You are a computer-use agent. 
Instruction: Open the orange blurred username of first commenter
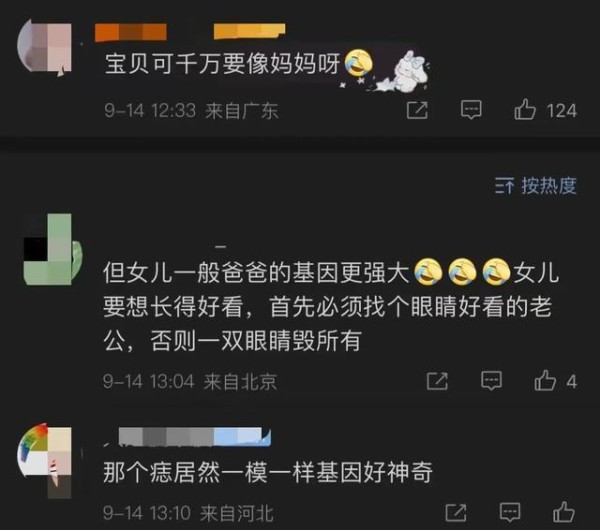130,32
